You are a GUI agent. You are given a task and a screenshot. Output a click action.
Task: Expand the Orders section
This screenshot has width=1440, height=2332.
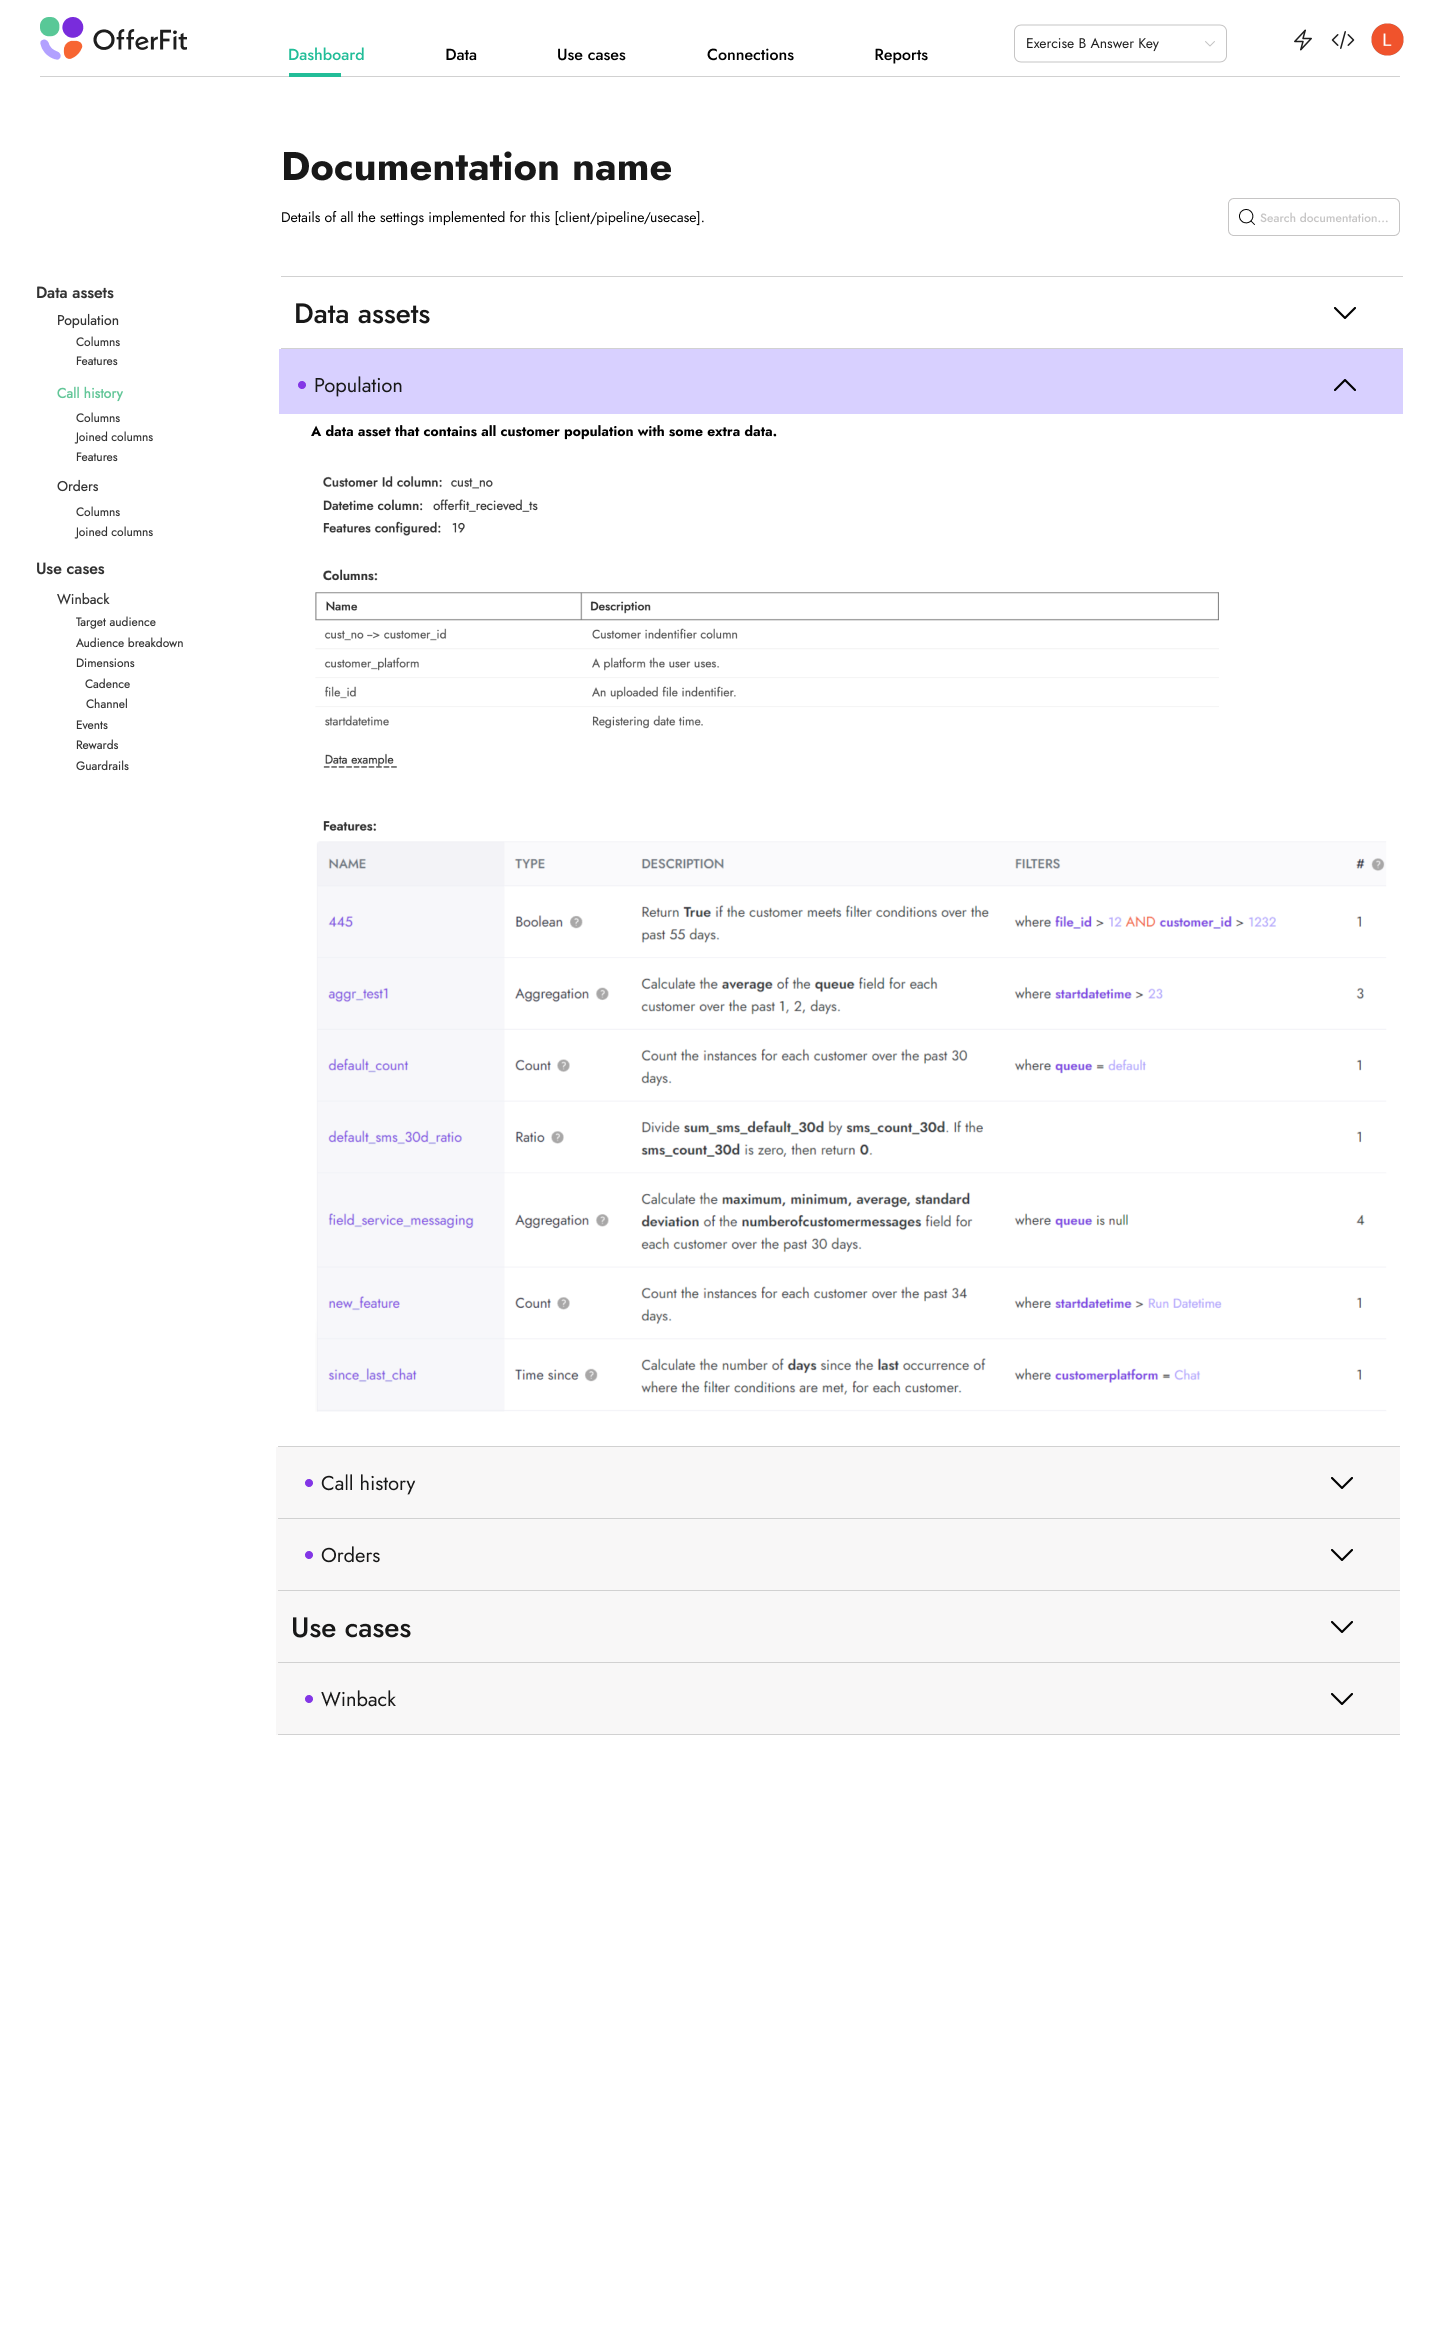[x=1341, y=1555]
